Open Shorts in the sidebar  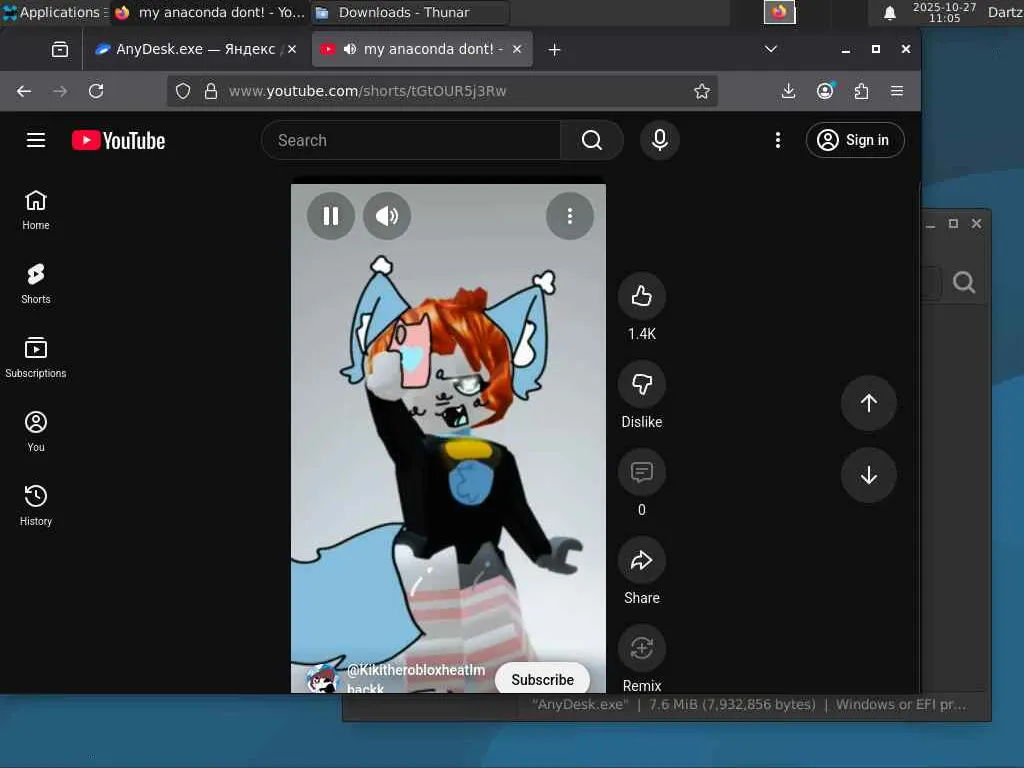pos(36,283)
